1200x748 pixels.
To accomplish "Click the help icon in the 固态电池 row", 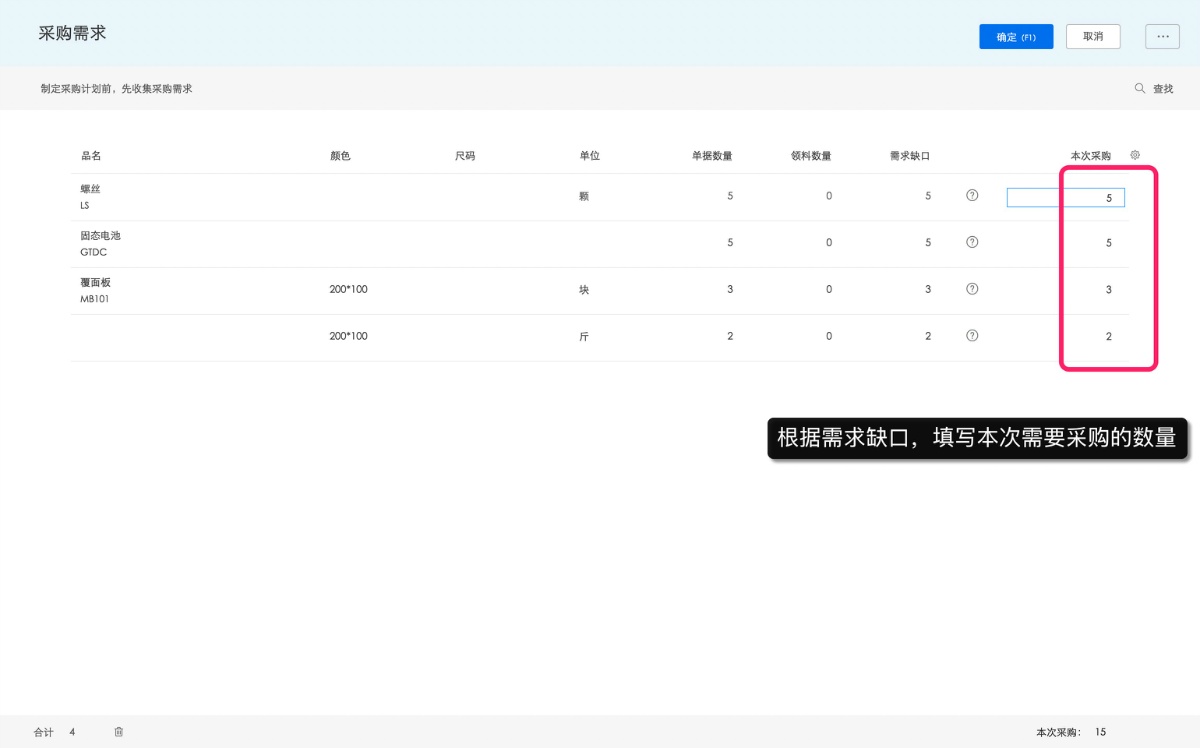I will [x=972, y=242].
